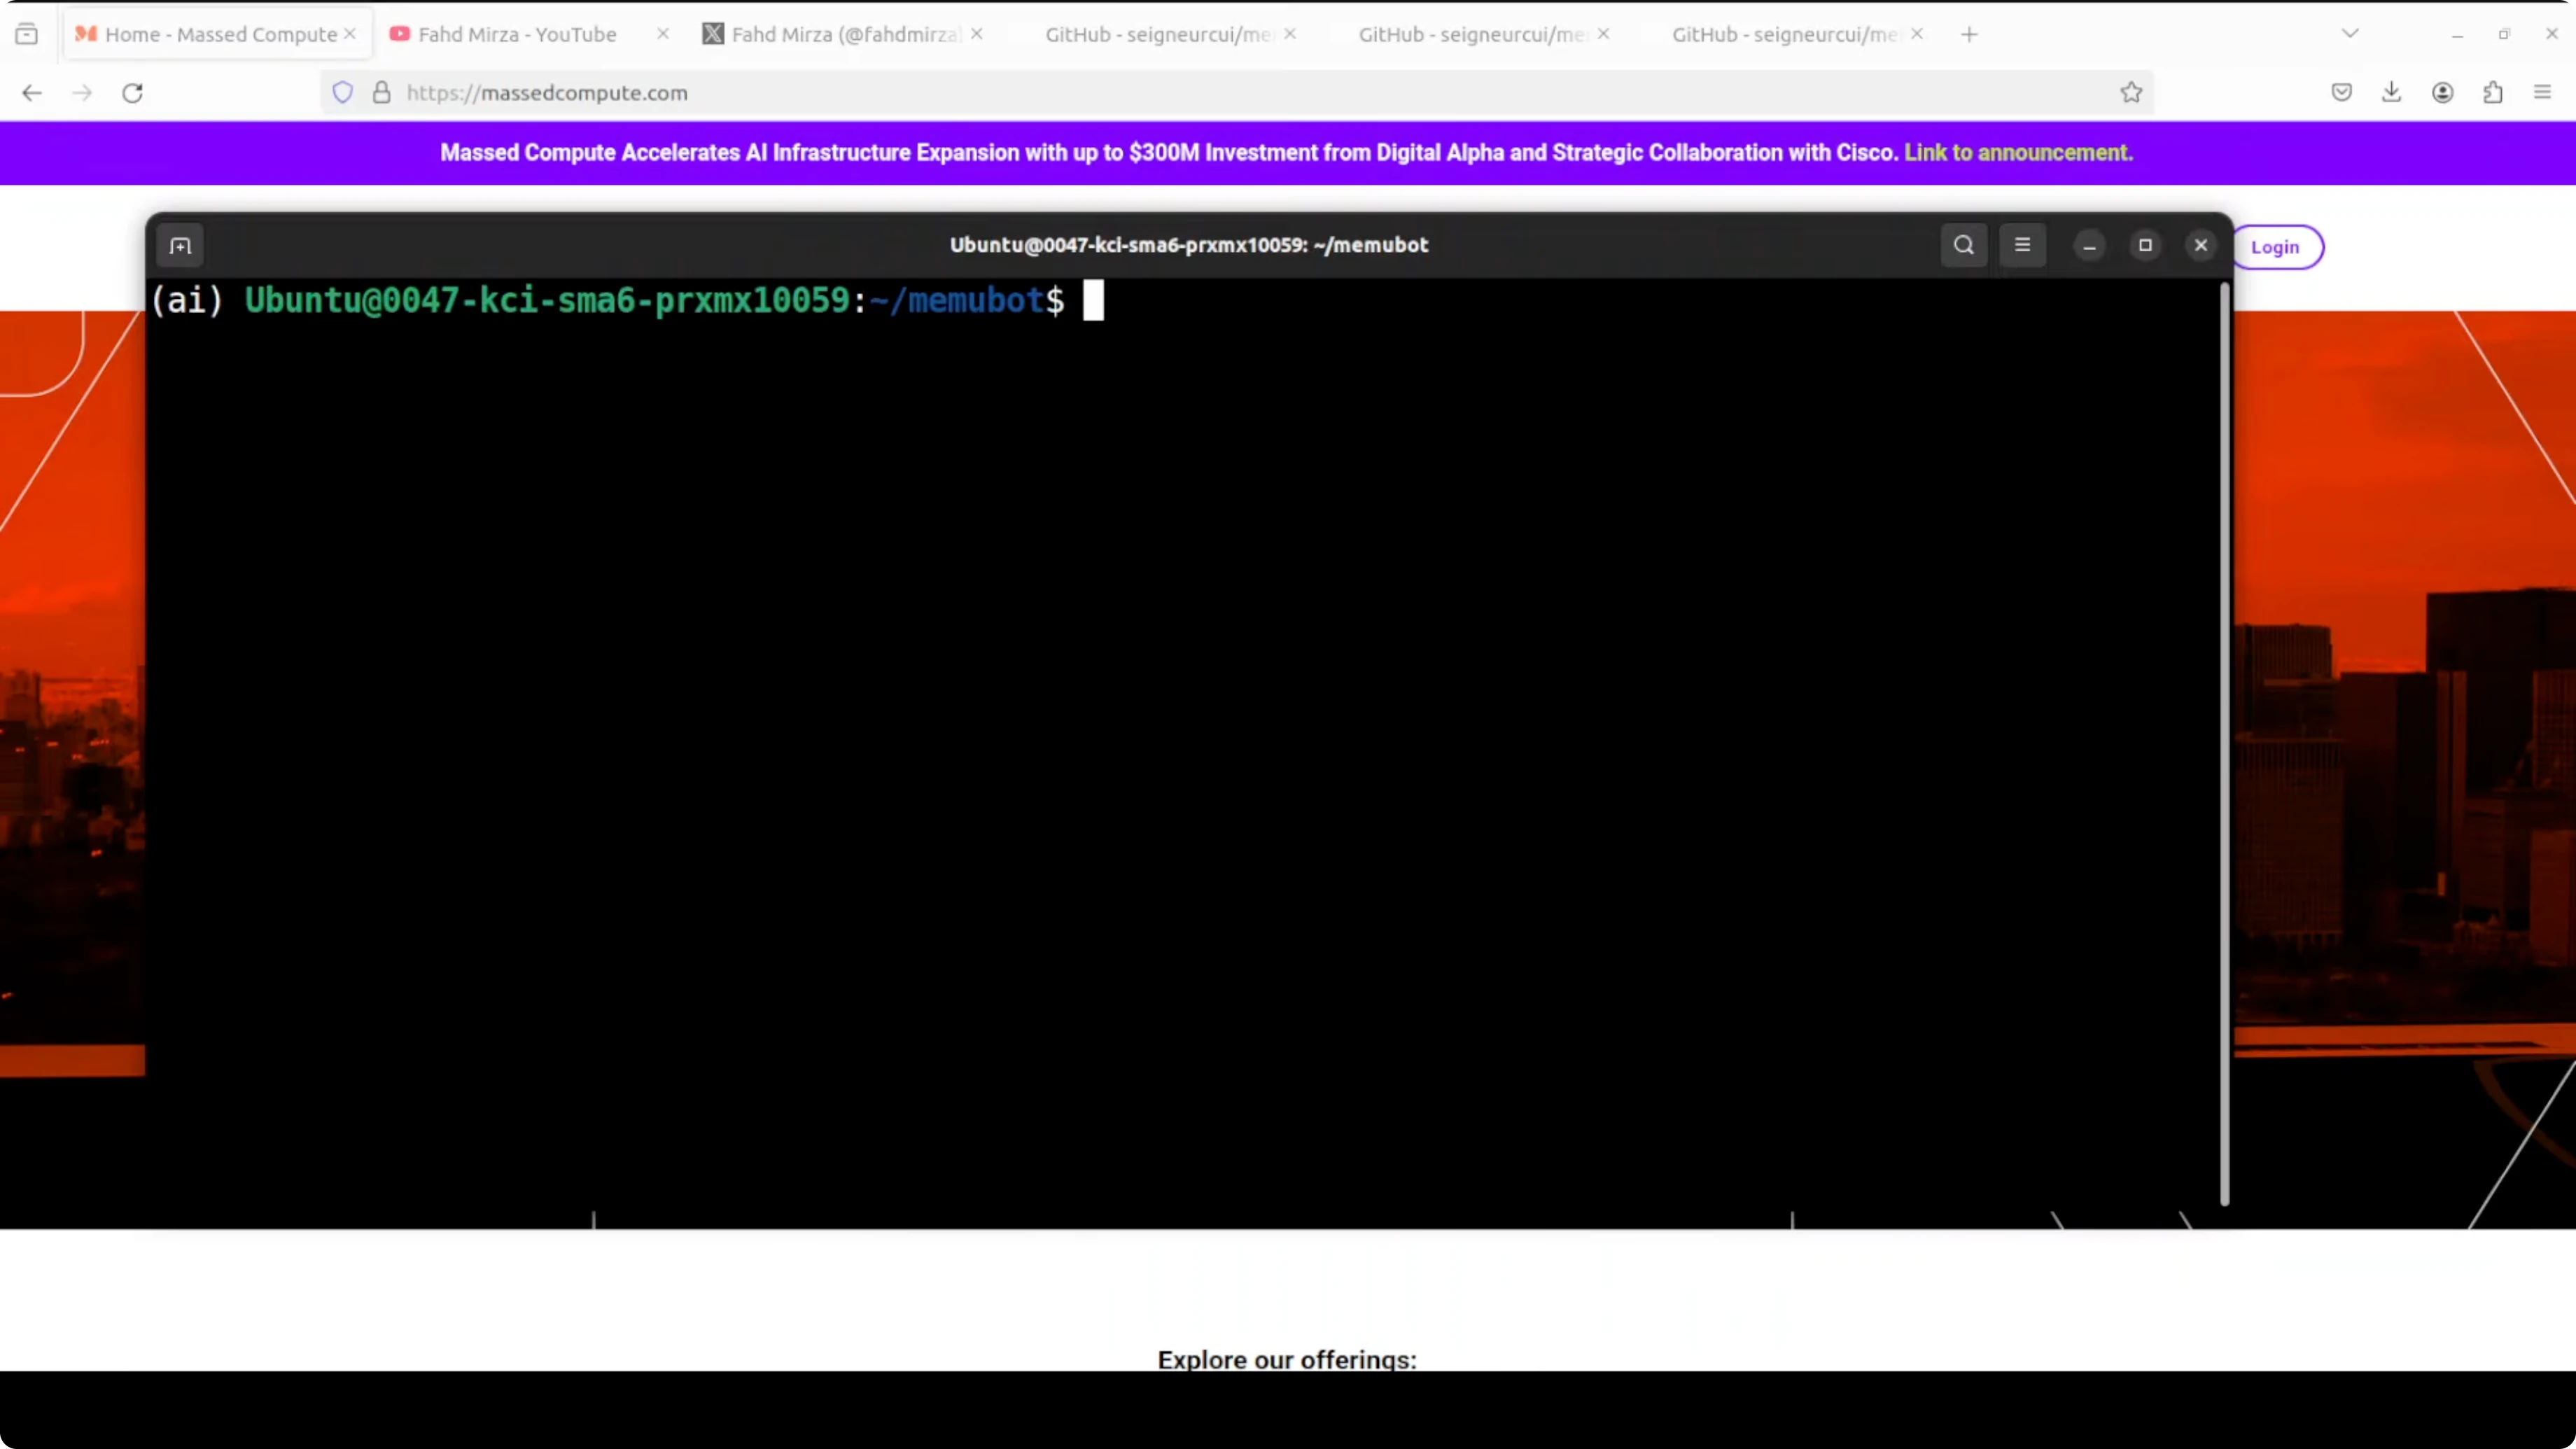This screenshot has height=1449, width=2576.
Task: Open the terminal hamburger menu
Action: 2022,245
